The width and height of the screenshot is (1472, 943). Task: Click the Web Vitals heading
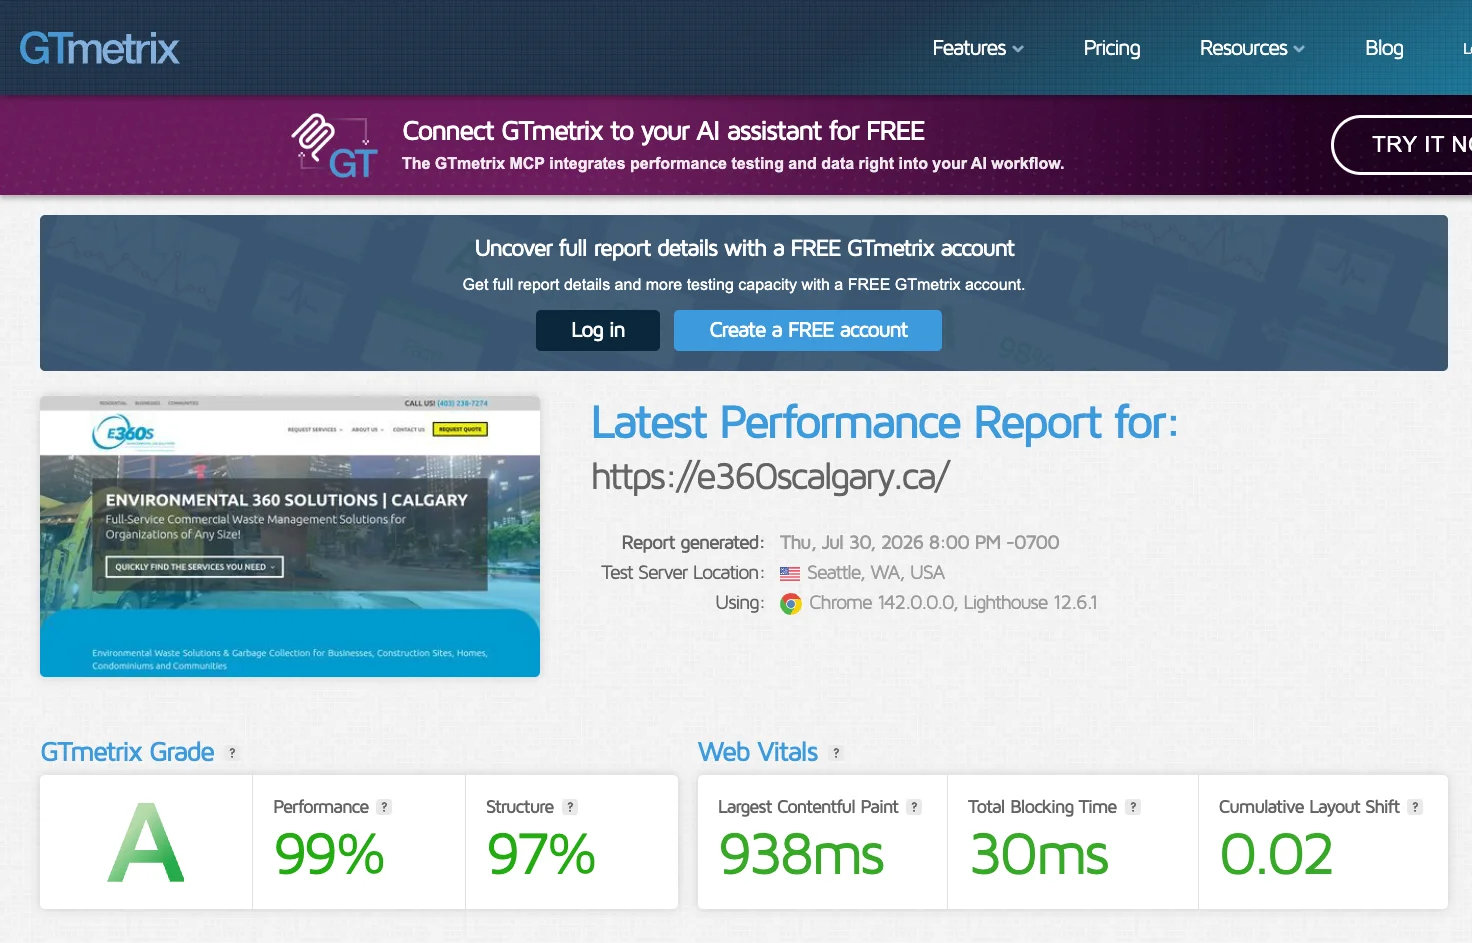(758, 752)
